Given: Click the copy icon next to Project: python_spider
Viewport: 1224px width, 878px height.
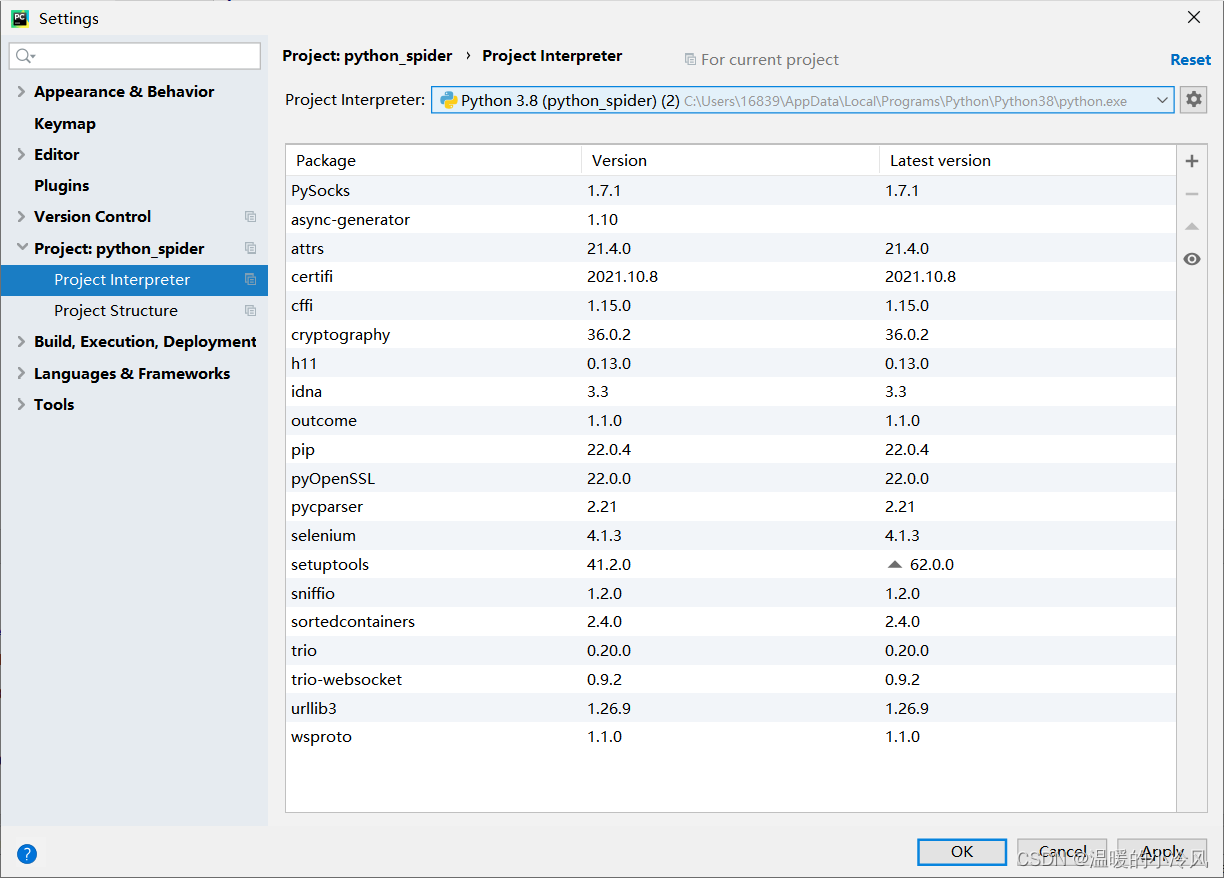Looking at the screenshot, I should [x=250, y=248].
